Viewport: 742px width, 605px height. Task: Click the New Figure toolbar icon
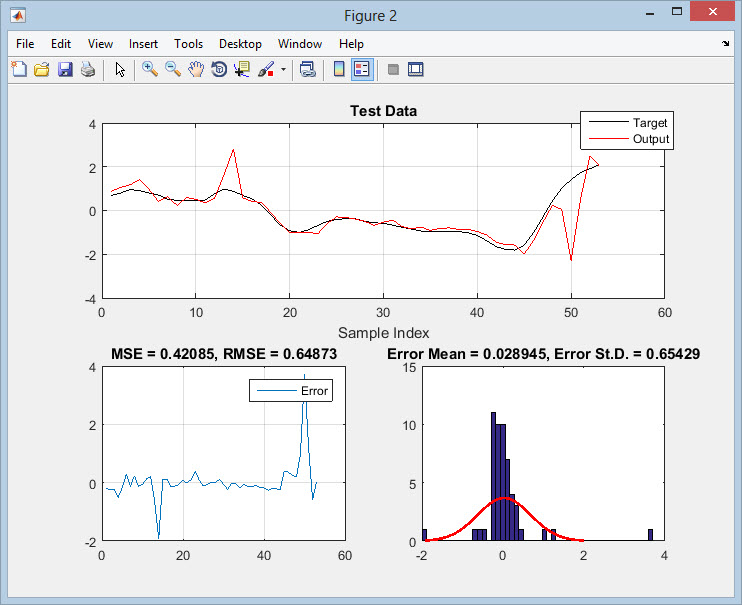tap(19, 70)
